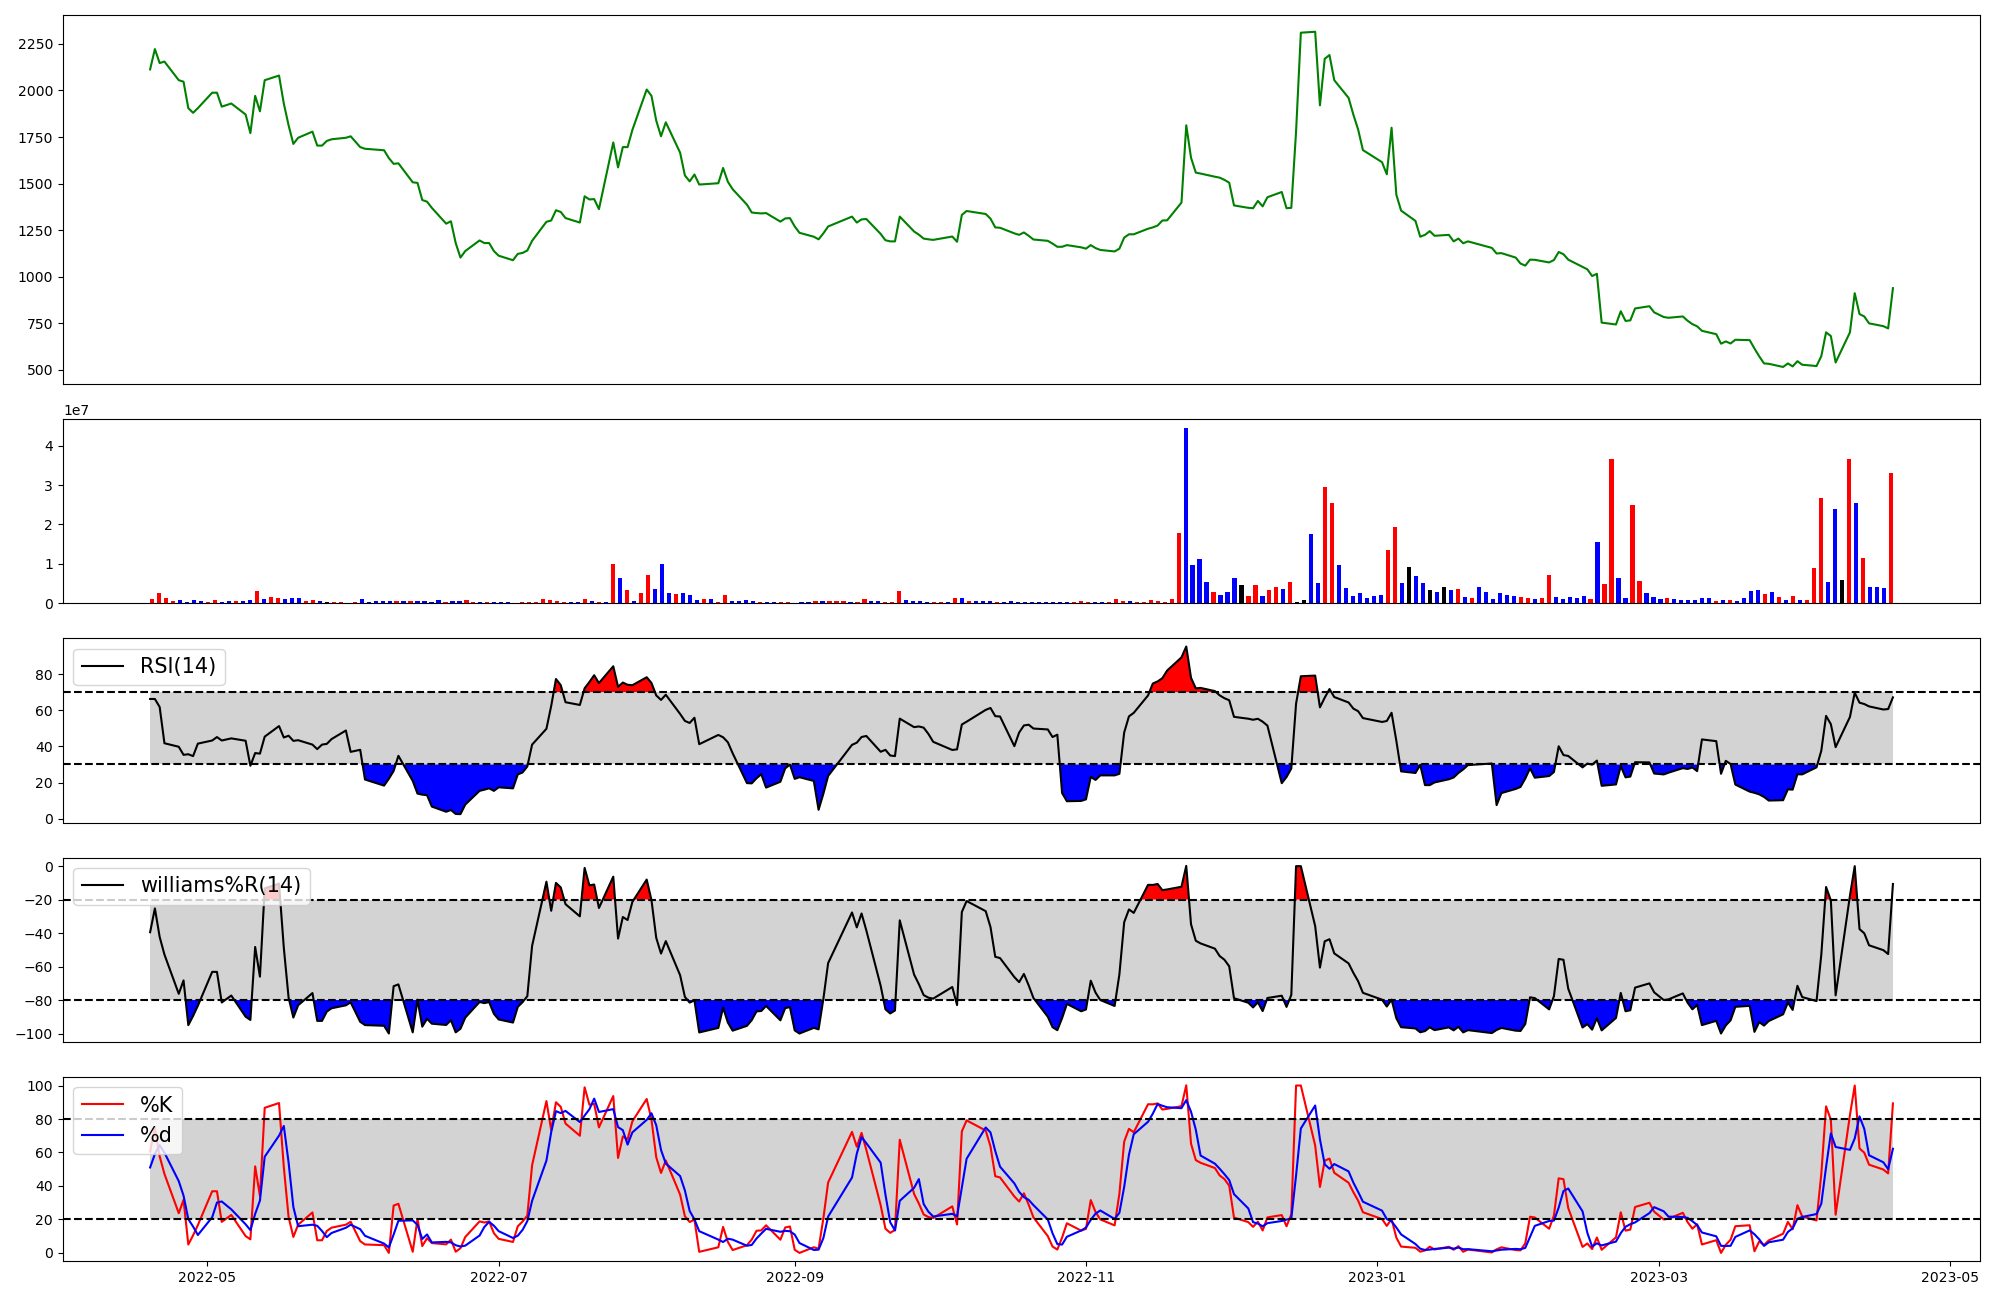The width and height of the screenshot is (2000, 1300).
Task: Click the 2022-09 date tick label
Action: coord(795,1277)
